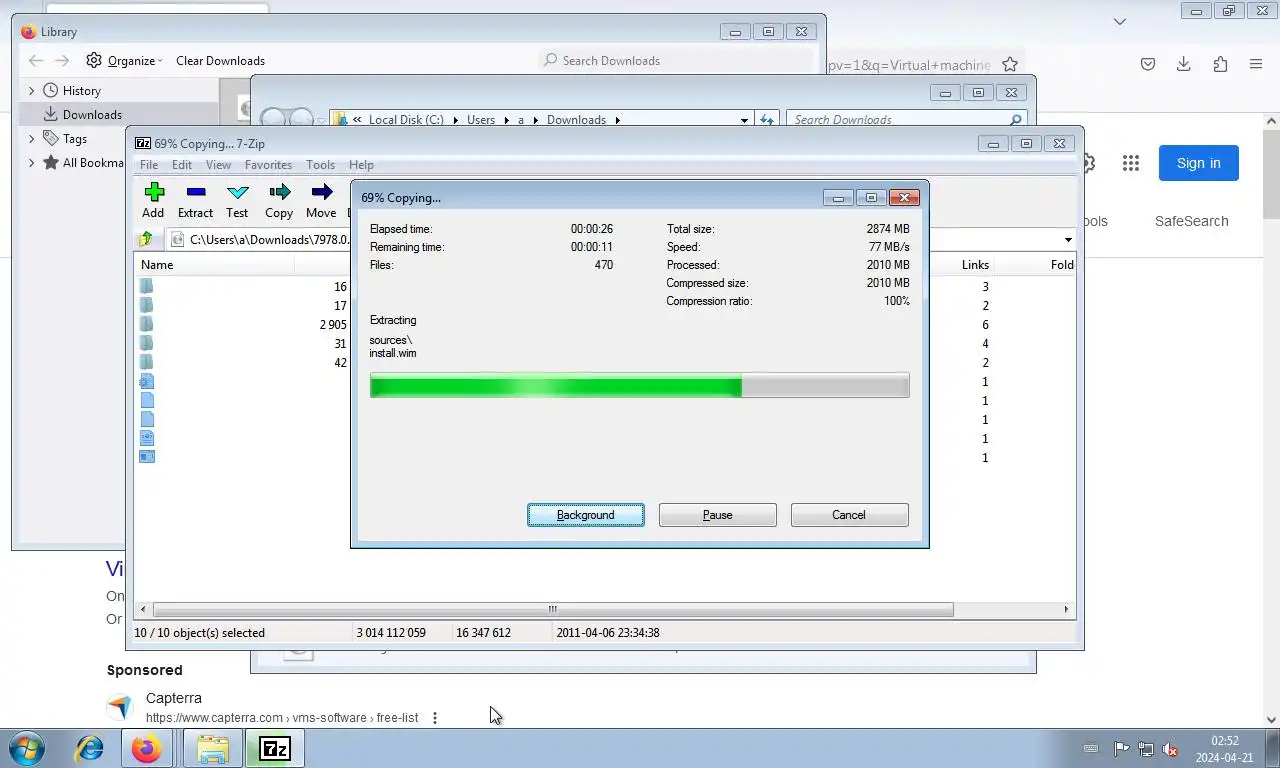Click Firefox list all tabs chevron
The width and height of the screenshot is (1280, 768).
1120,21
